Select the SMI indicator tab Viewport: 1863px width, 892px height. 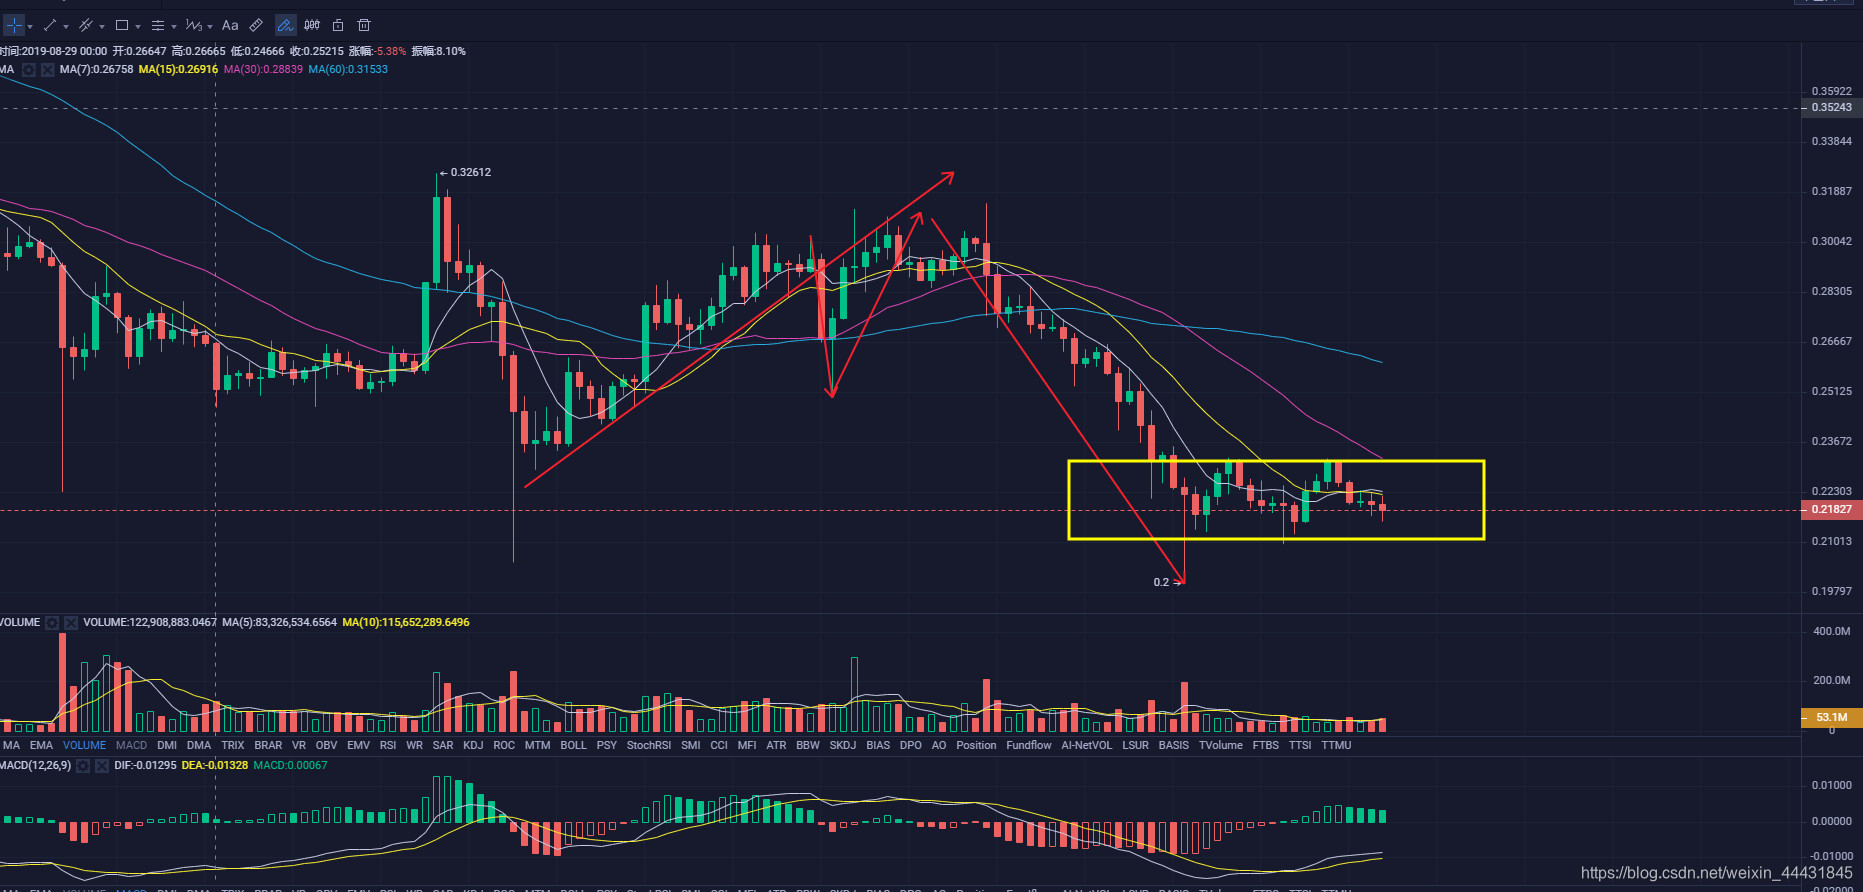pos(690,745)
